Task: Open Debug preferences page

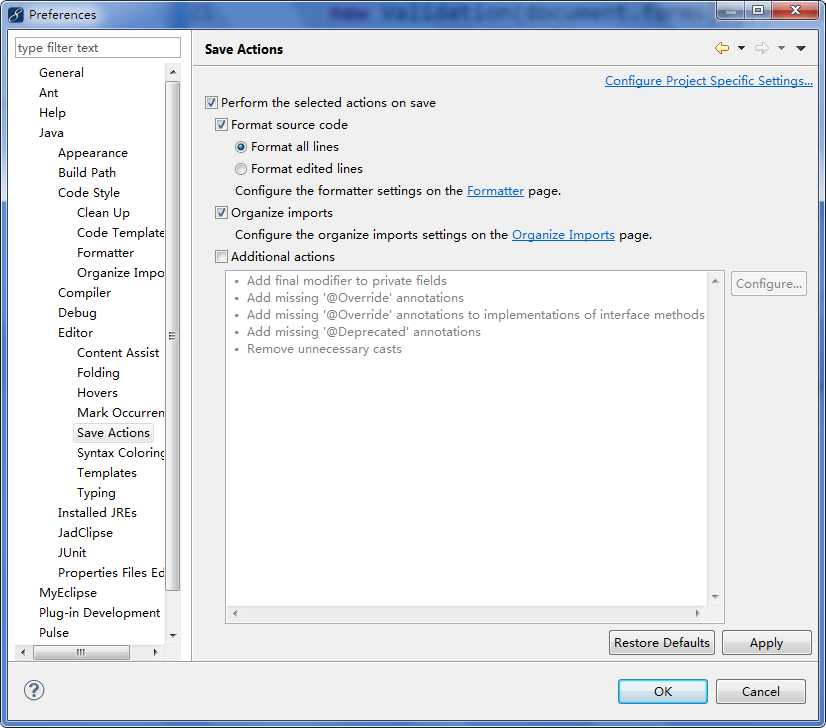Action: click(x=77, y=313)
